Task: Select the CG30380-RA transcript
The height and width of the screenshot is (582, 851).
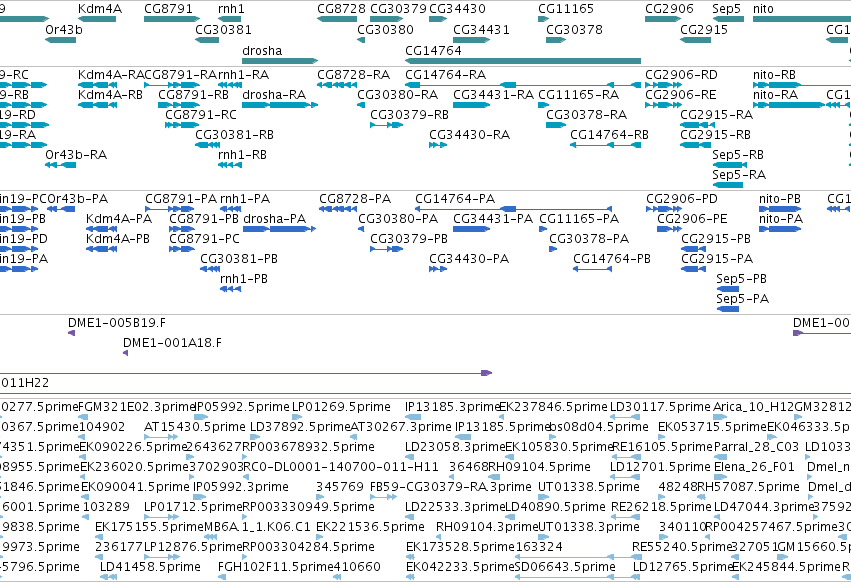Action: click(x=361, y=105)
